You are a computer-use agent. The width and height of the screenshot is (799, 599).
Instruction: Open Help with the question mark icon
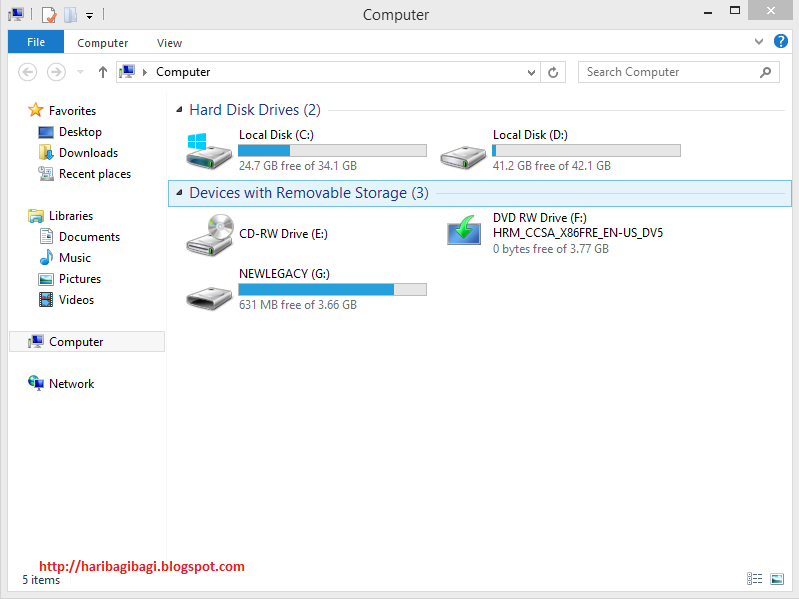point(781,41)
